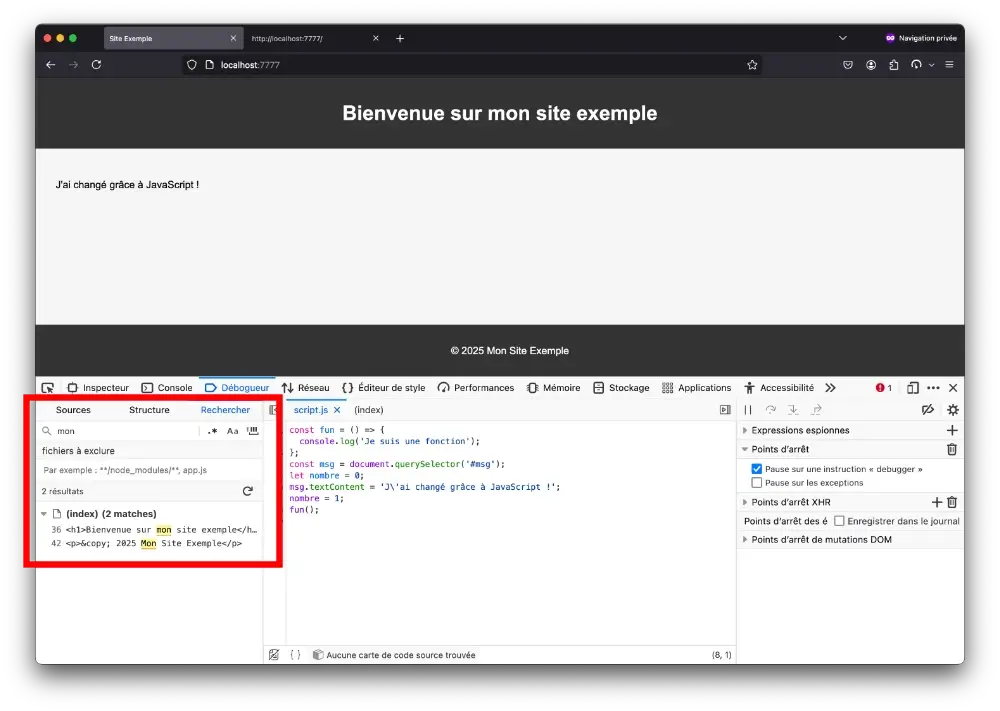
Task: Click the fichiers à exclure input field
Action: coord(150,470)
